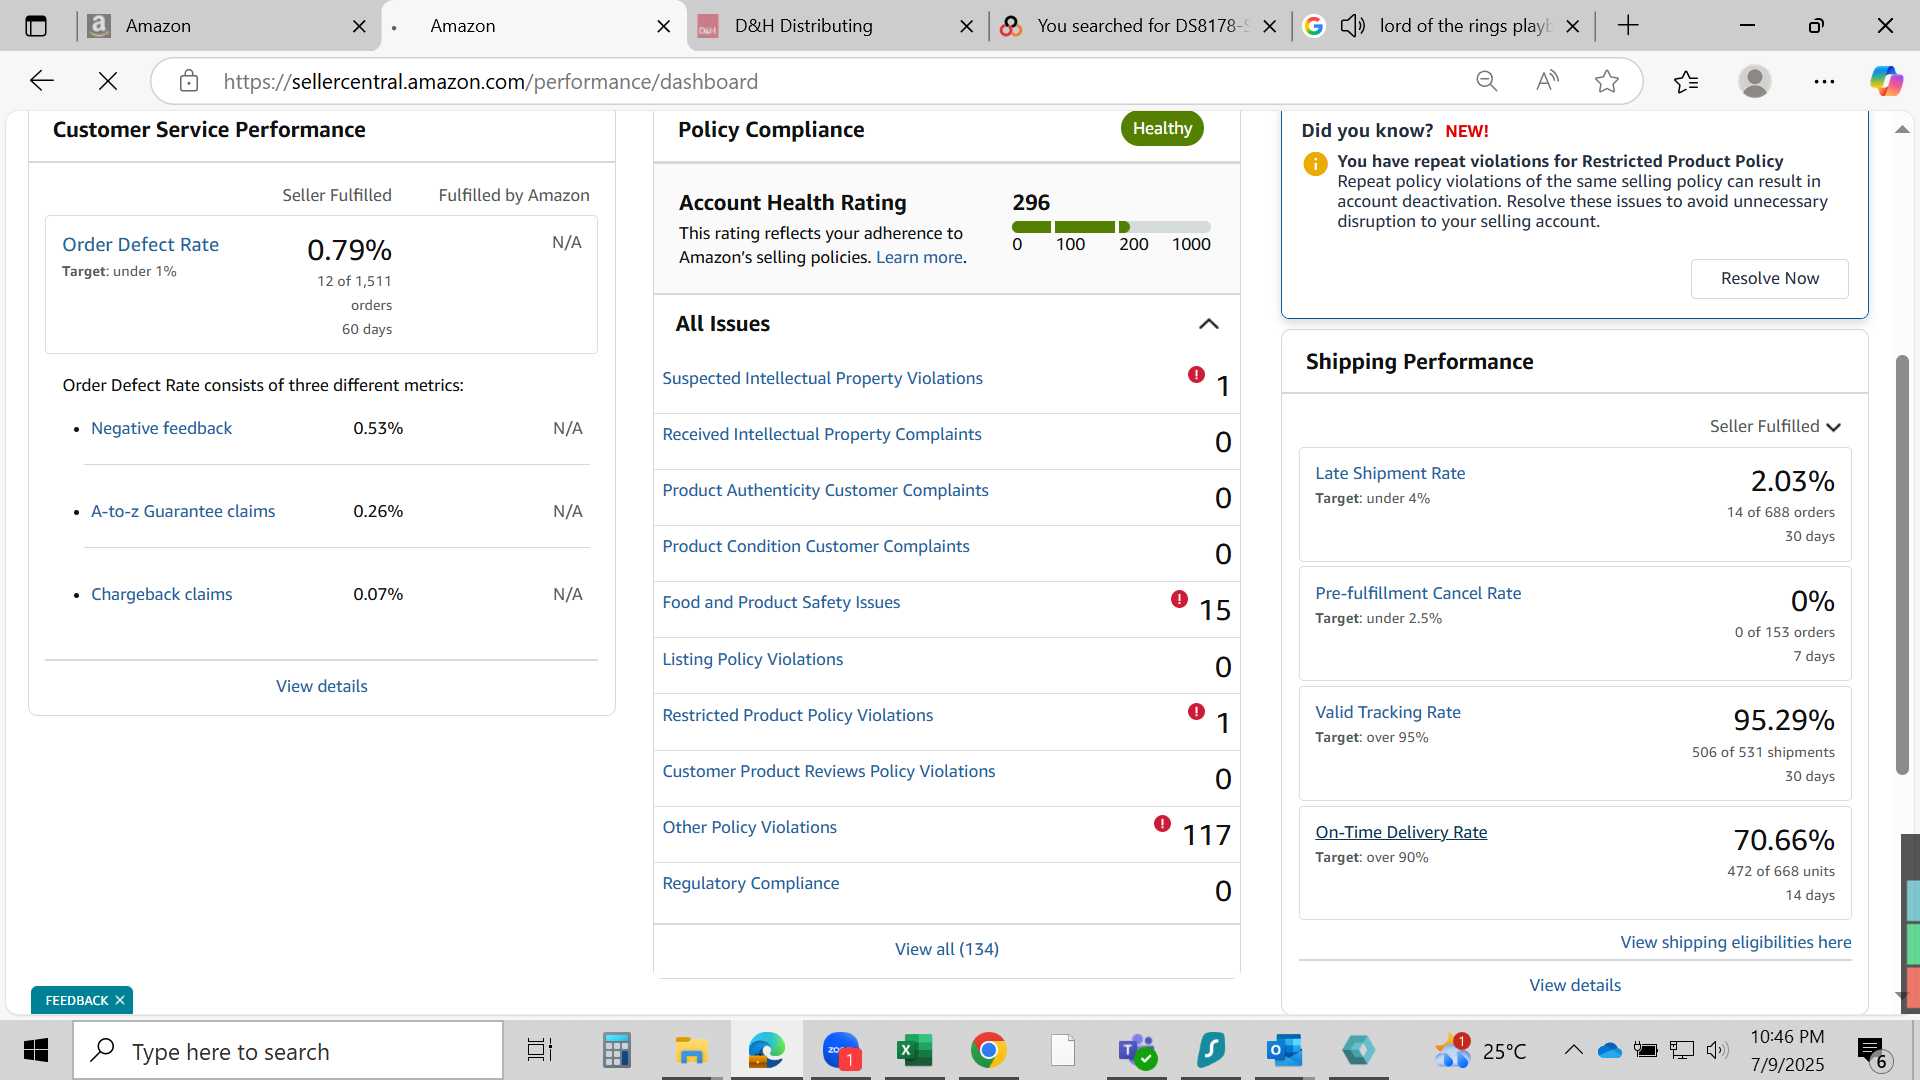Collapse the All Issues section

[1209, 324]
